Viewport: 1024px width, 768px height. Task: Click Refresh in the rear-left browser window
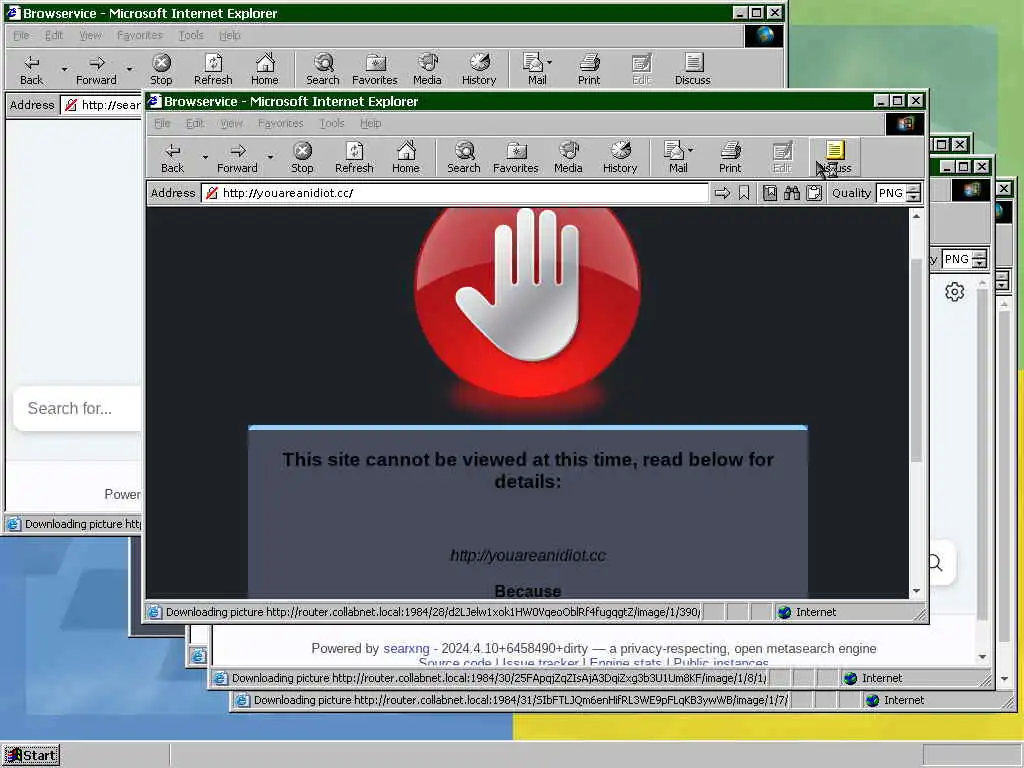(x=213, y=70)
